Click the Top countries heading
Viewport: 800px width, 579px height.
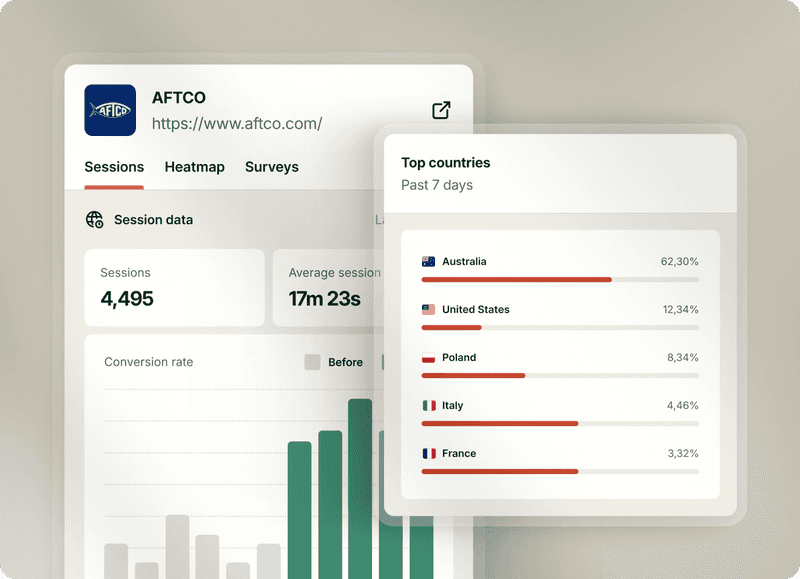click(x=446, y=163)
